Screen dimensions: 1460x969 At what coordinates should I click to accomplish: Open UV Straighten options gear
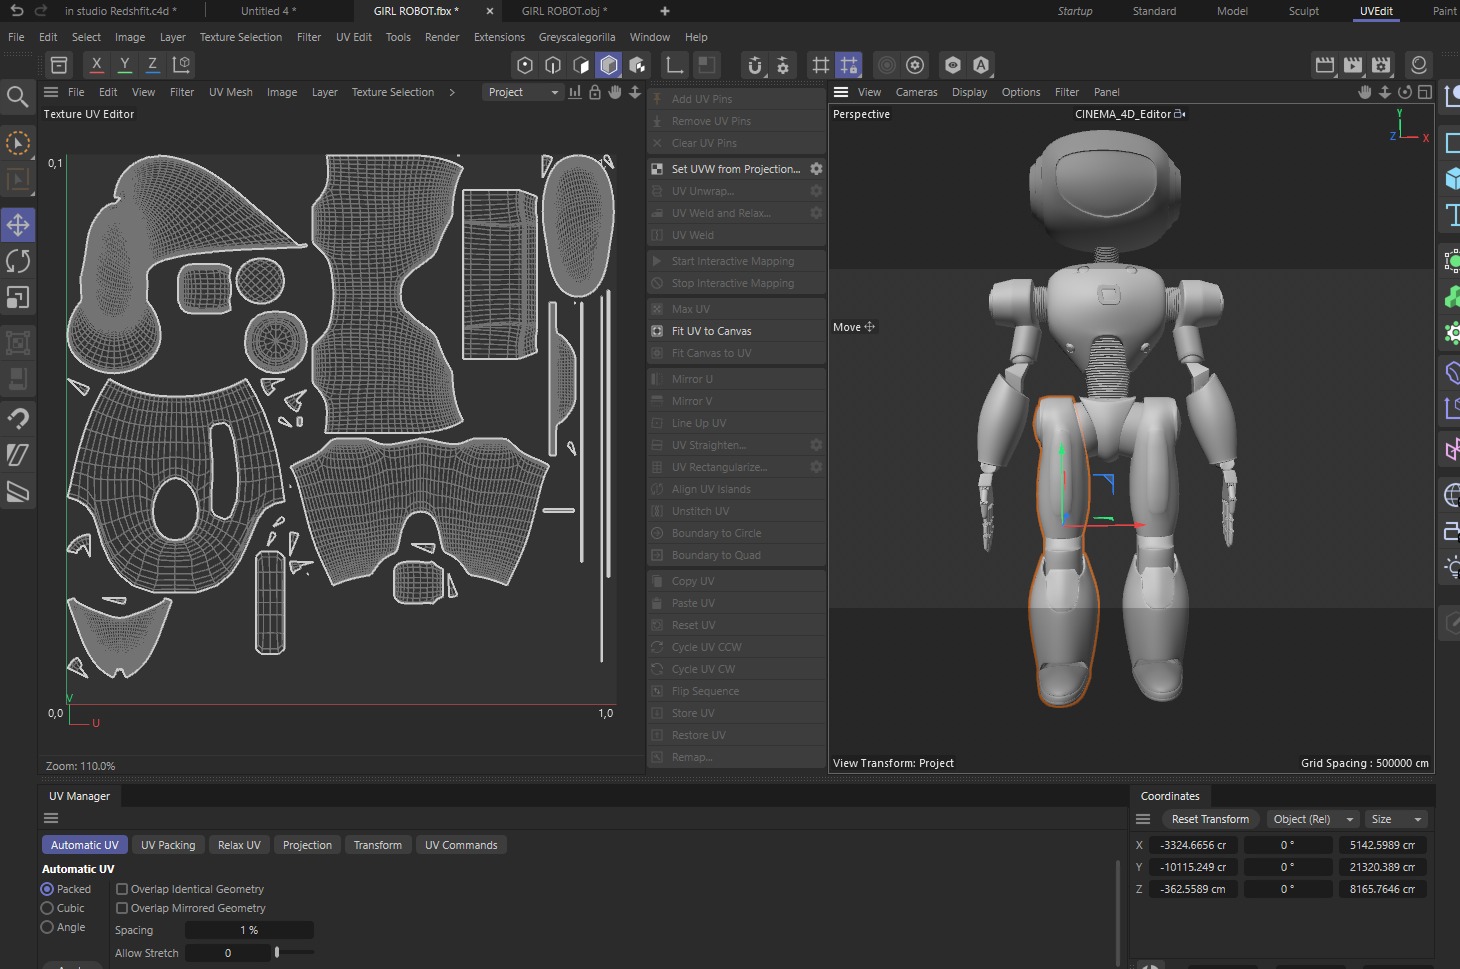pyautogui.click(x=816, y=445)
